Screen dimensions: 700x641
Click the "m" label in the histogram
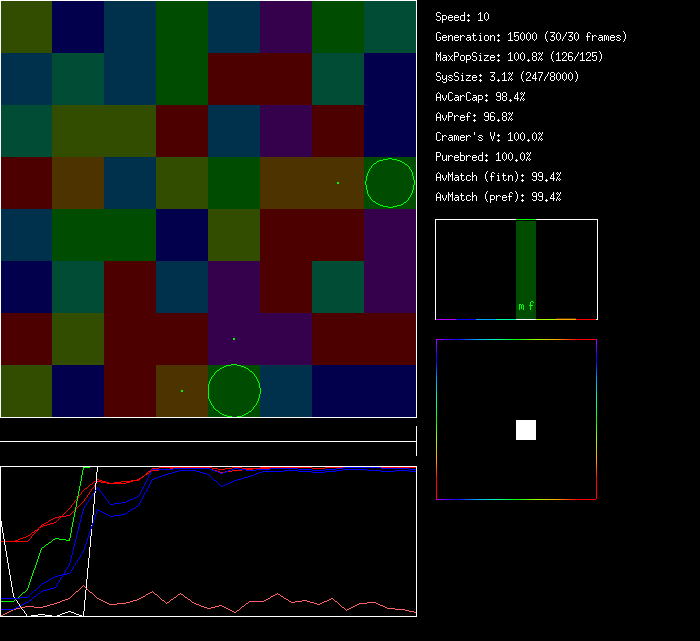point(521,307)
